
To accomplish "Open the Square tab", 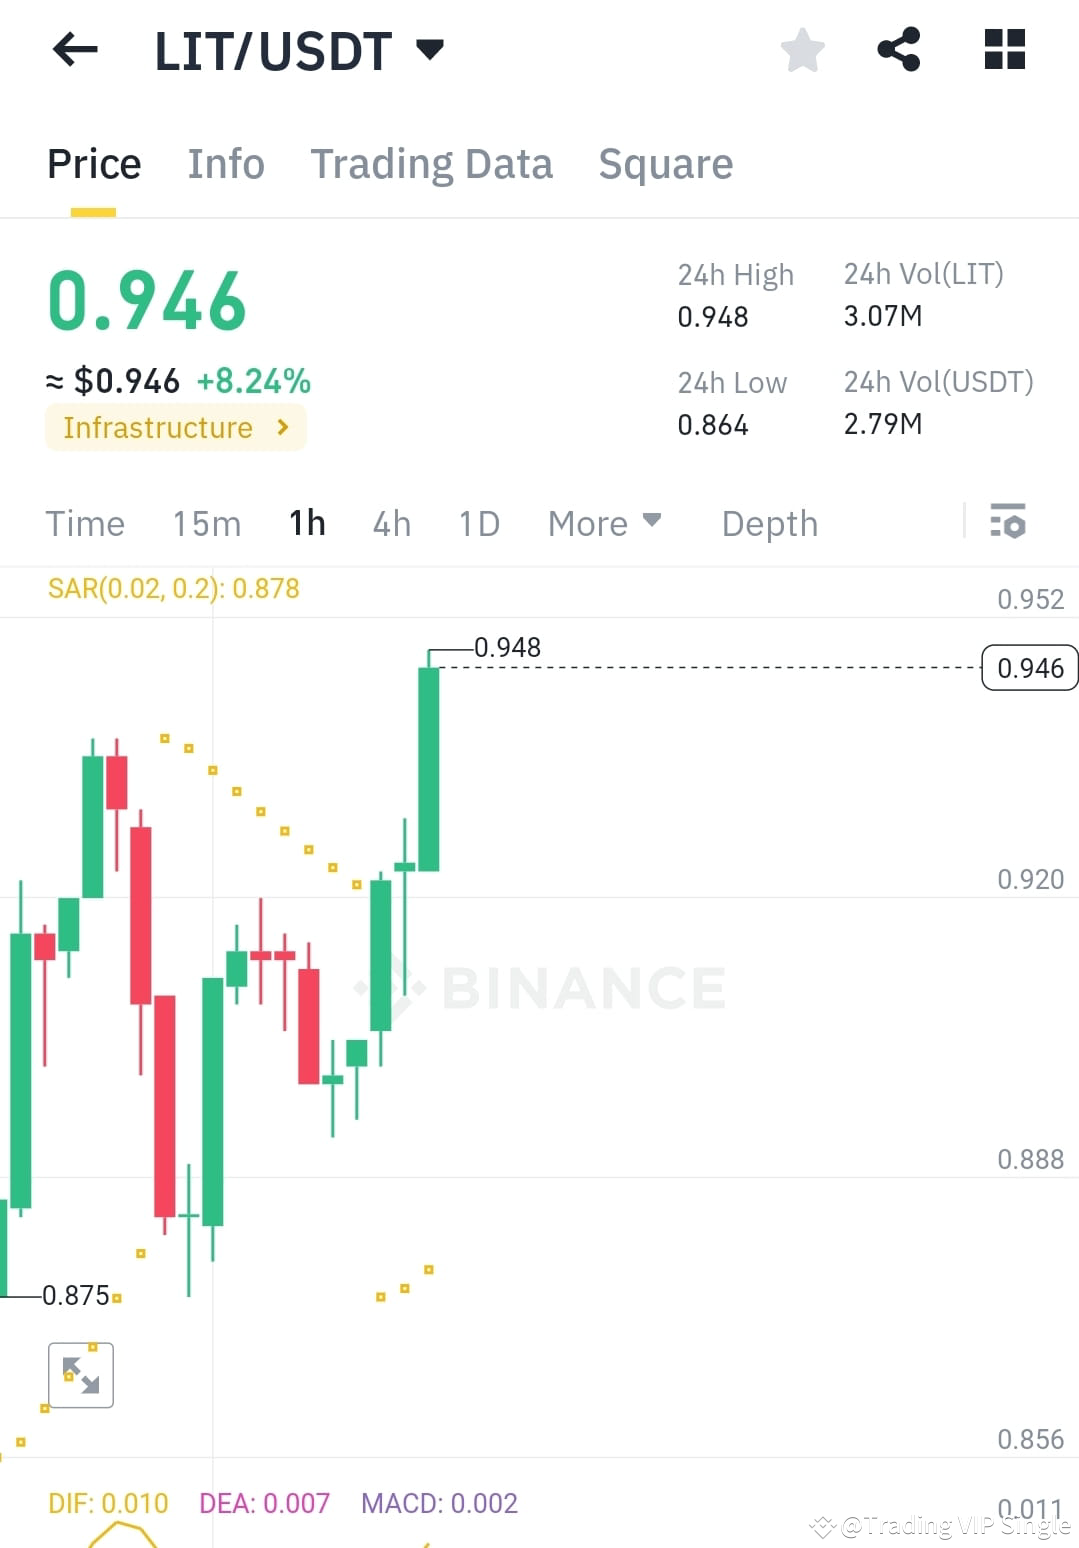I will pyautogui.click(x=665, y=163).
